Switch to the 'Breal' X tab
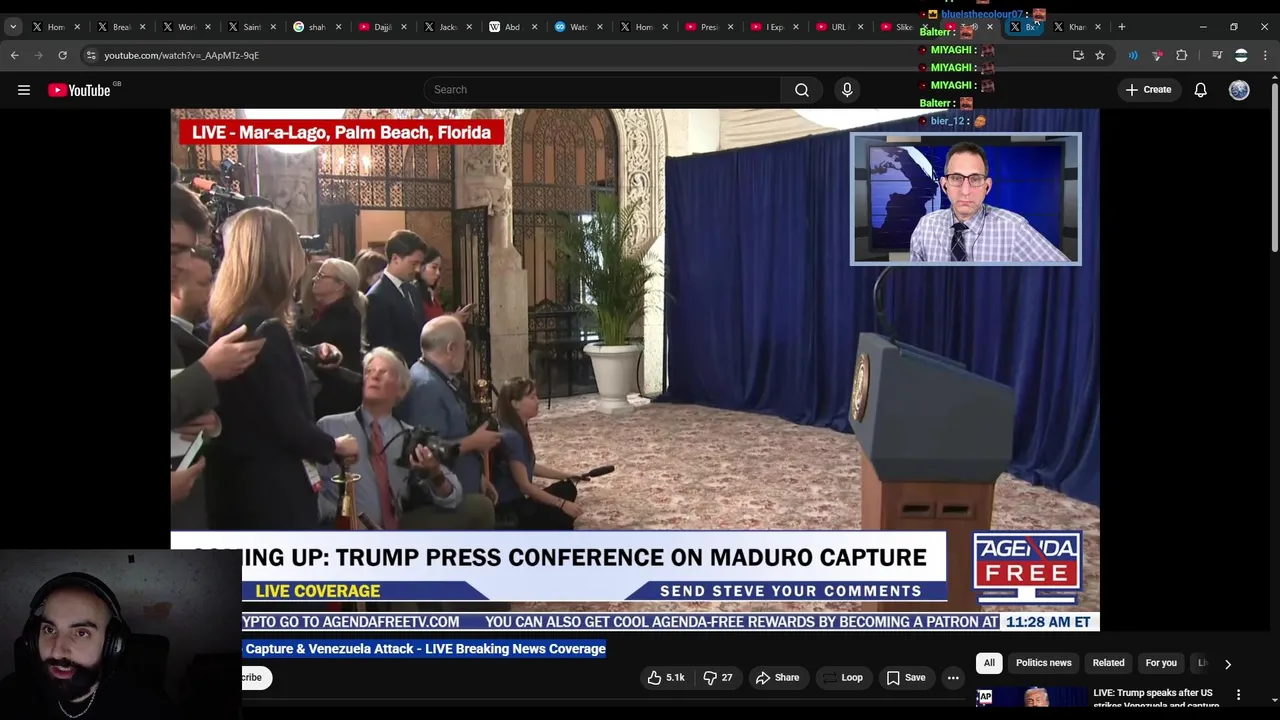Image resolution: width=1280 pixels, height=720 pixels. [x=122, y=27]
